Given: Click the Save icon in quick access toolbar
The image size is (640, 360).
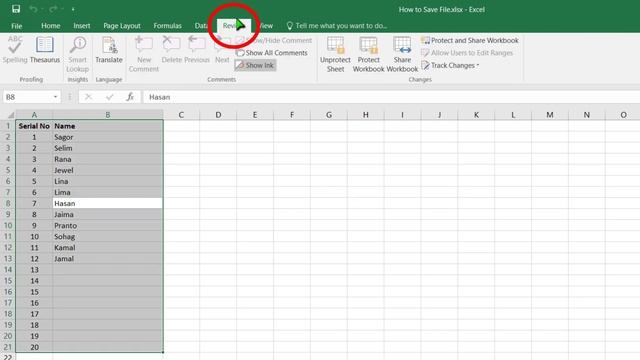Looking at the screenshot, I should [16, 9].
